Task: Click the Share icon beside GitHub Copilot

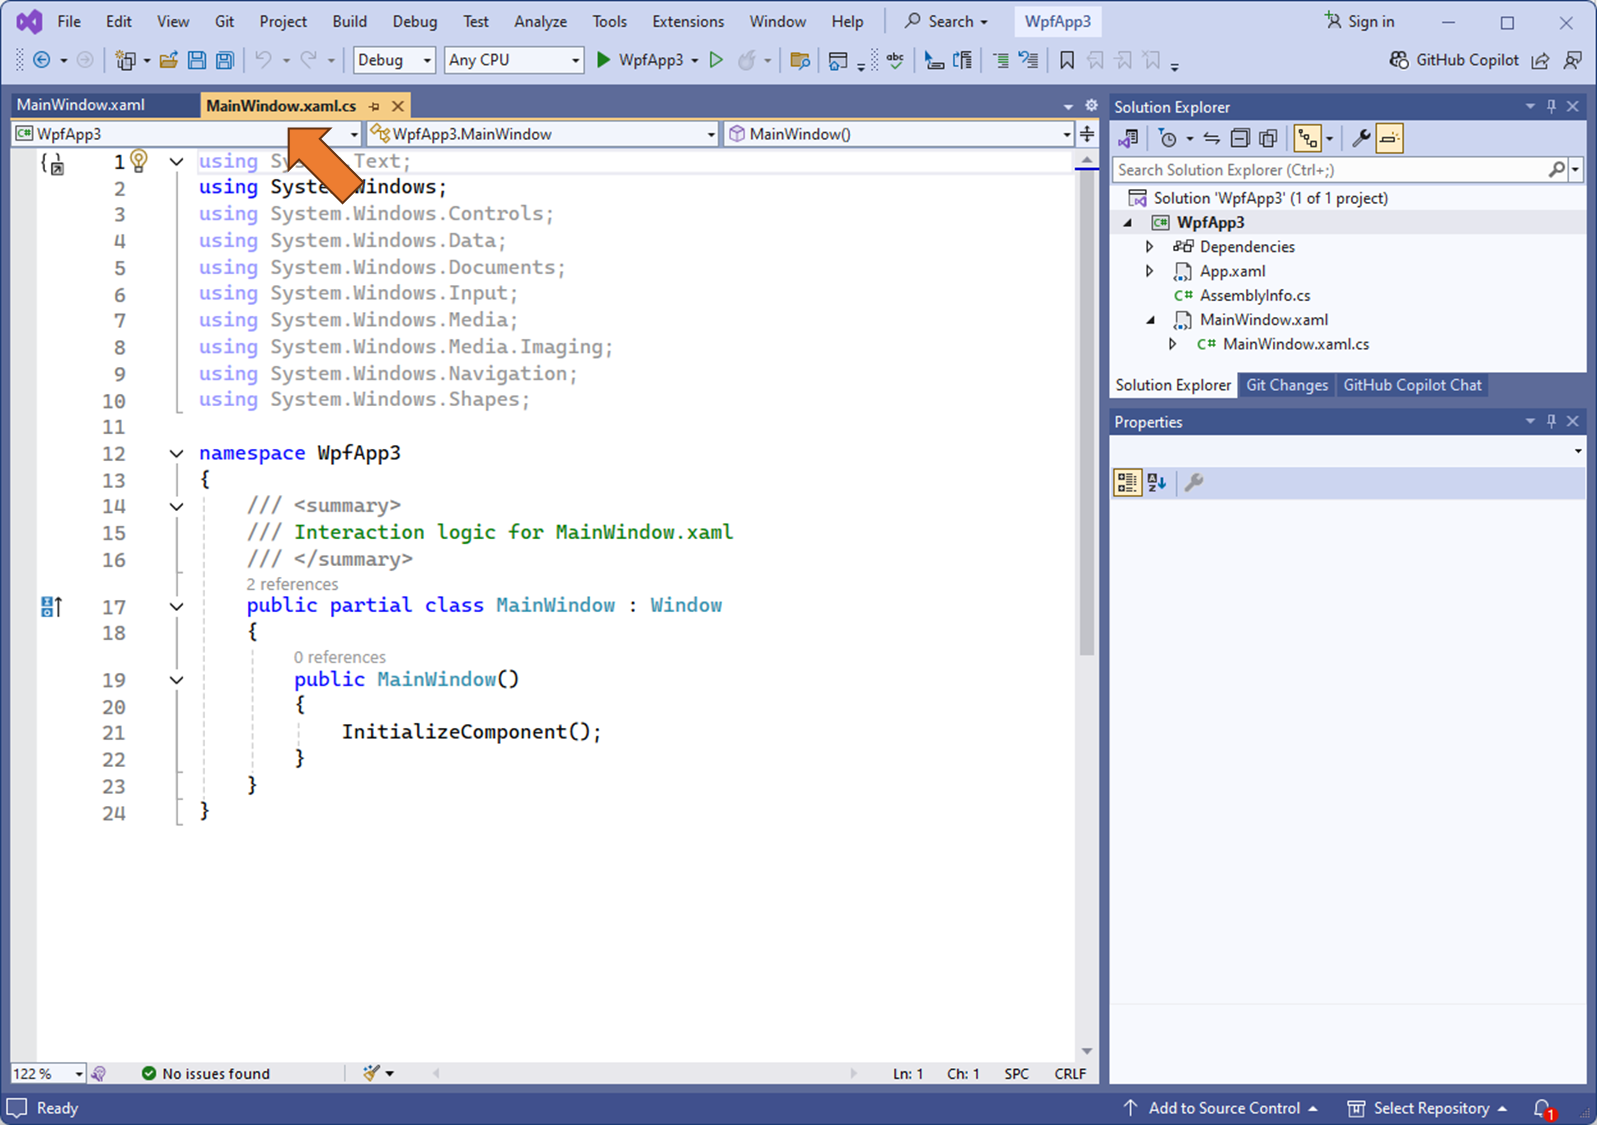Action: (x=1541, y=60)
